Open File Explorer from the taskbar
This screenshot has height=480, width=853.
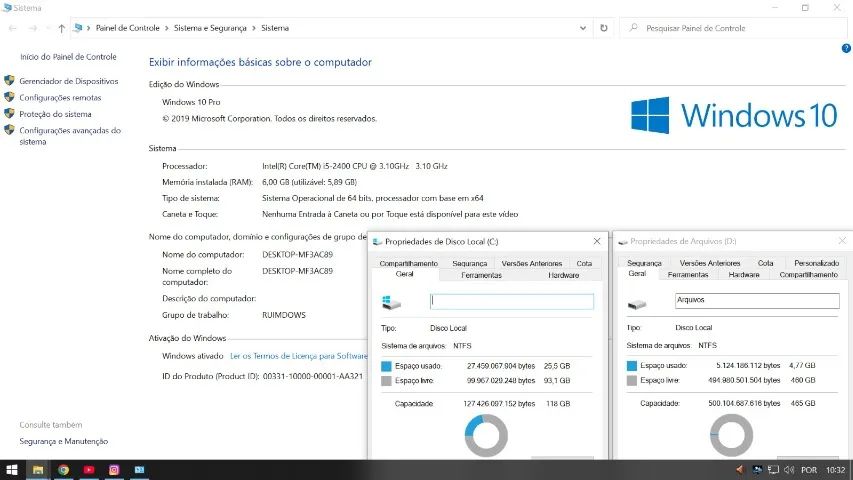tap(38, 470)
